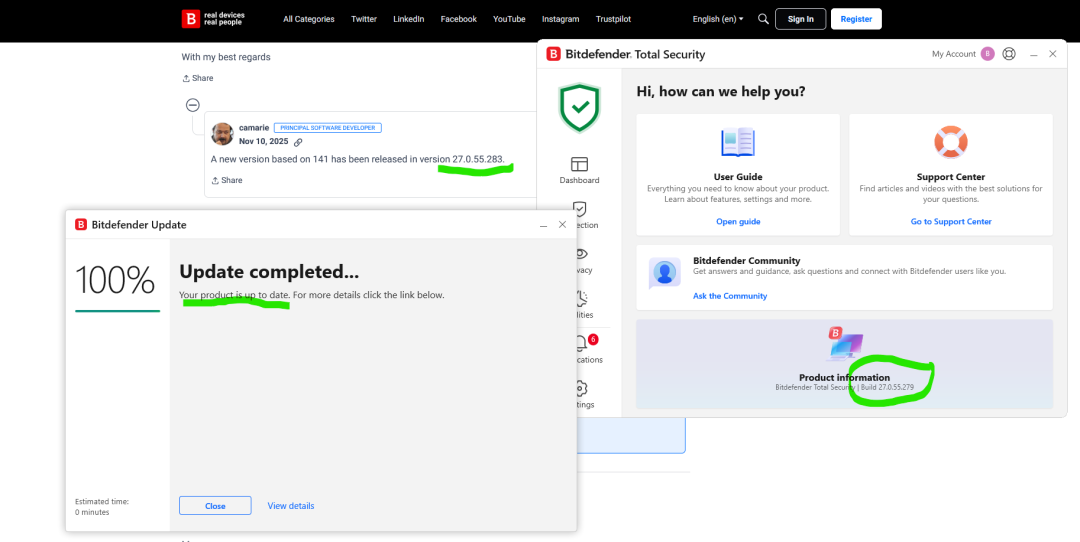
Task: Open All Categories in the forum nav
Action: [309, 19]
